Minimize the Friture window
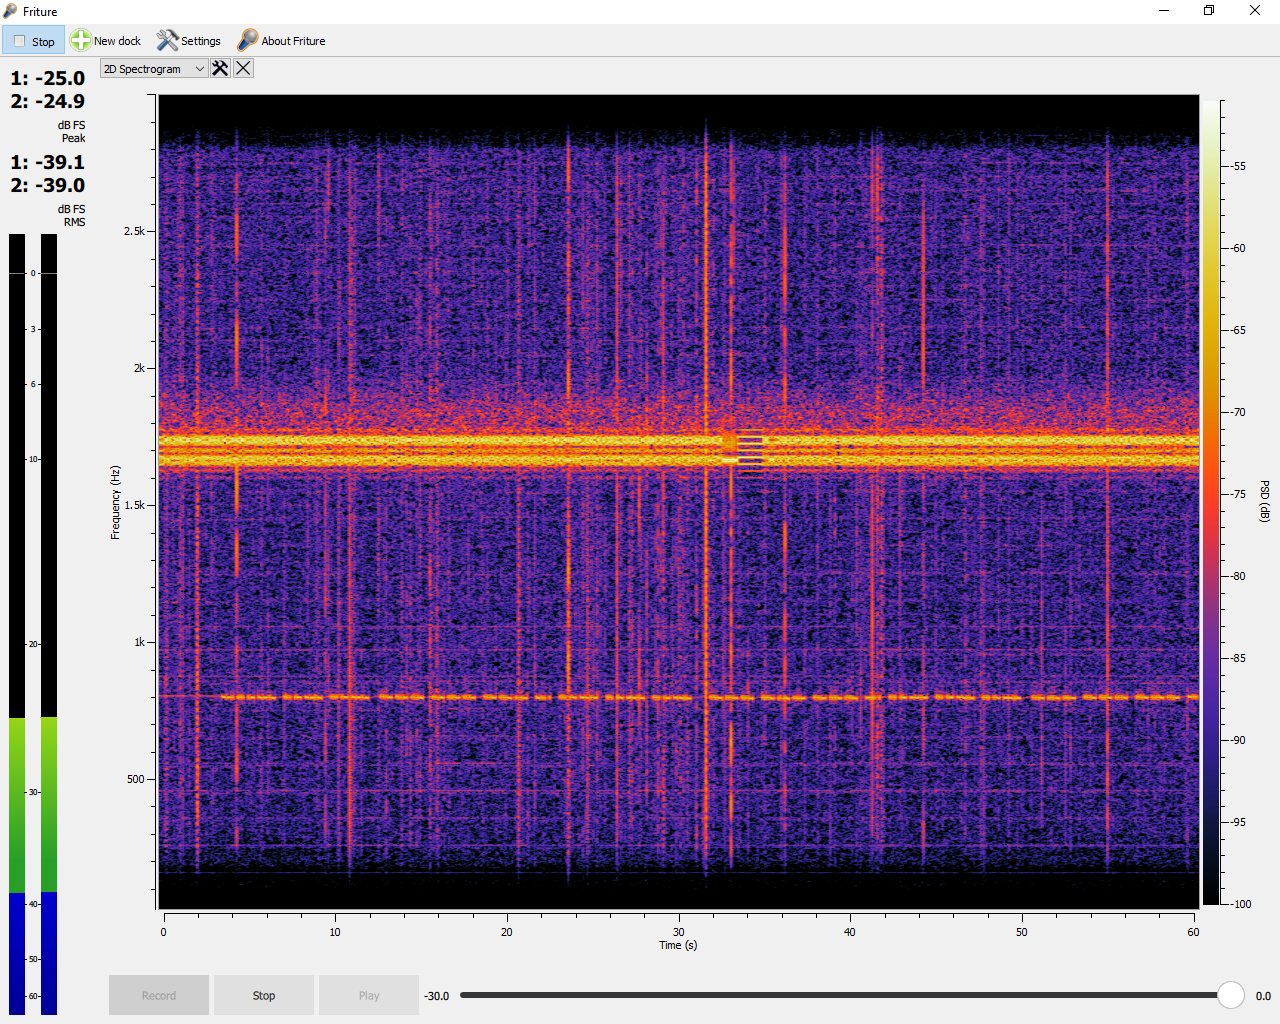 1163,11
